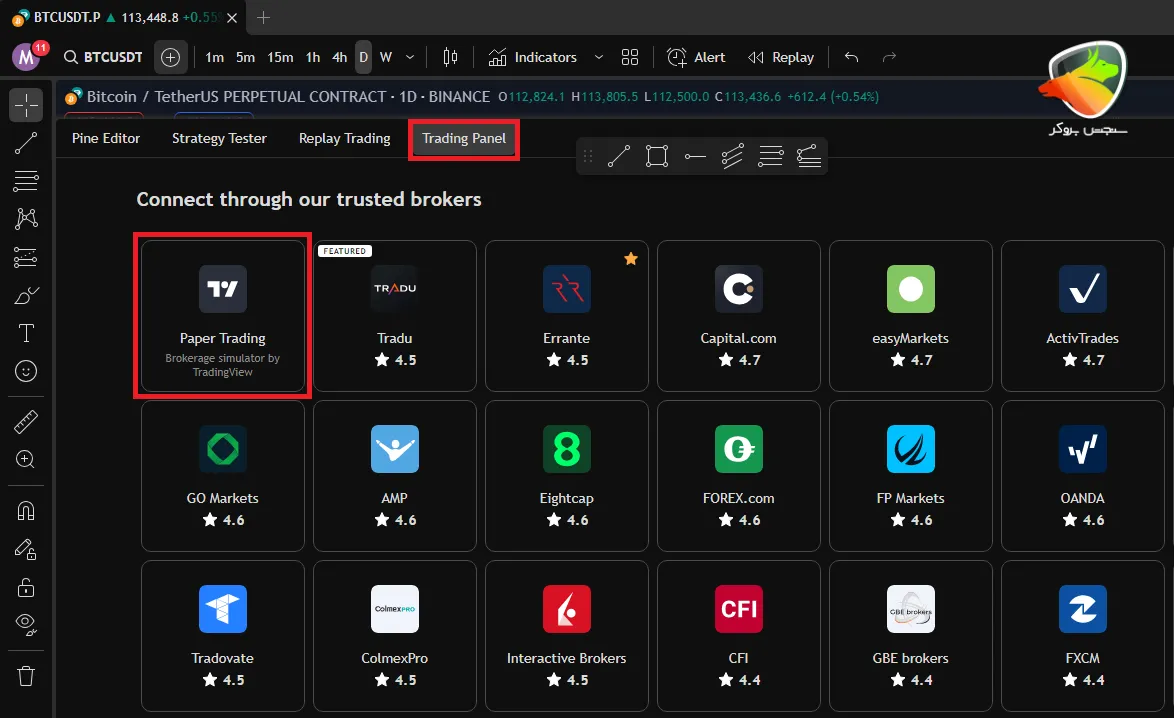This screenshot has width=1174, height=718.
Task: Open the emoji icons tool
Action: (26, 371)
